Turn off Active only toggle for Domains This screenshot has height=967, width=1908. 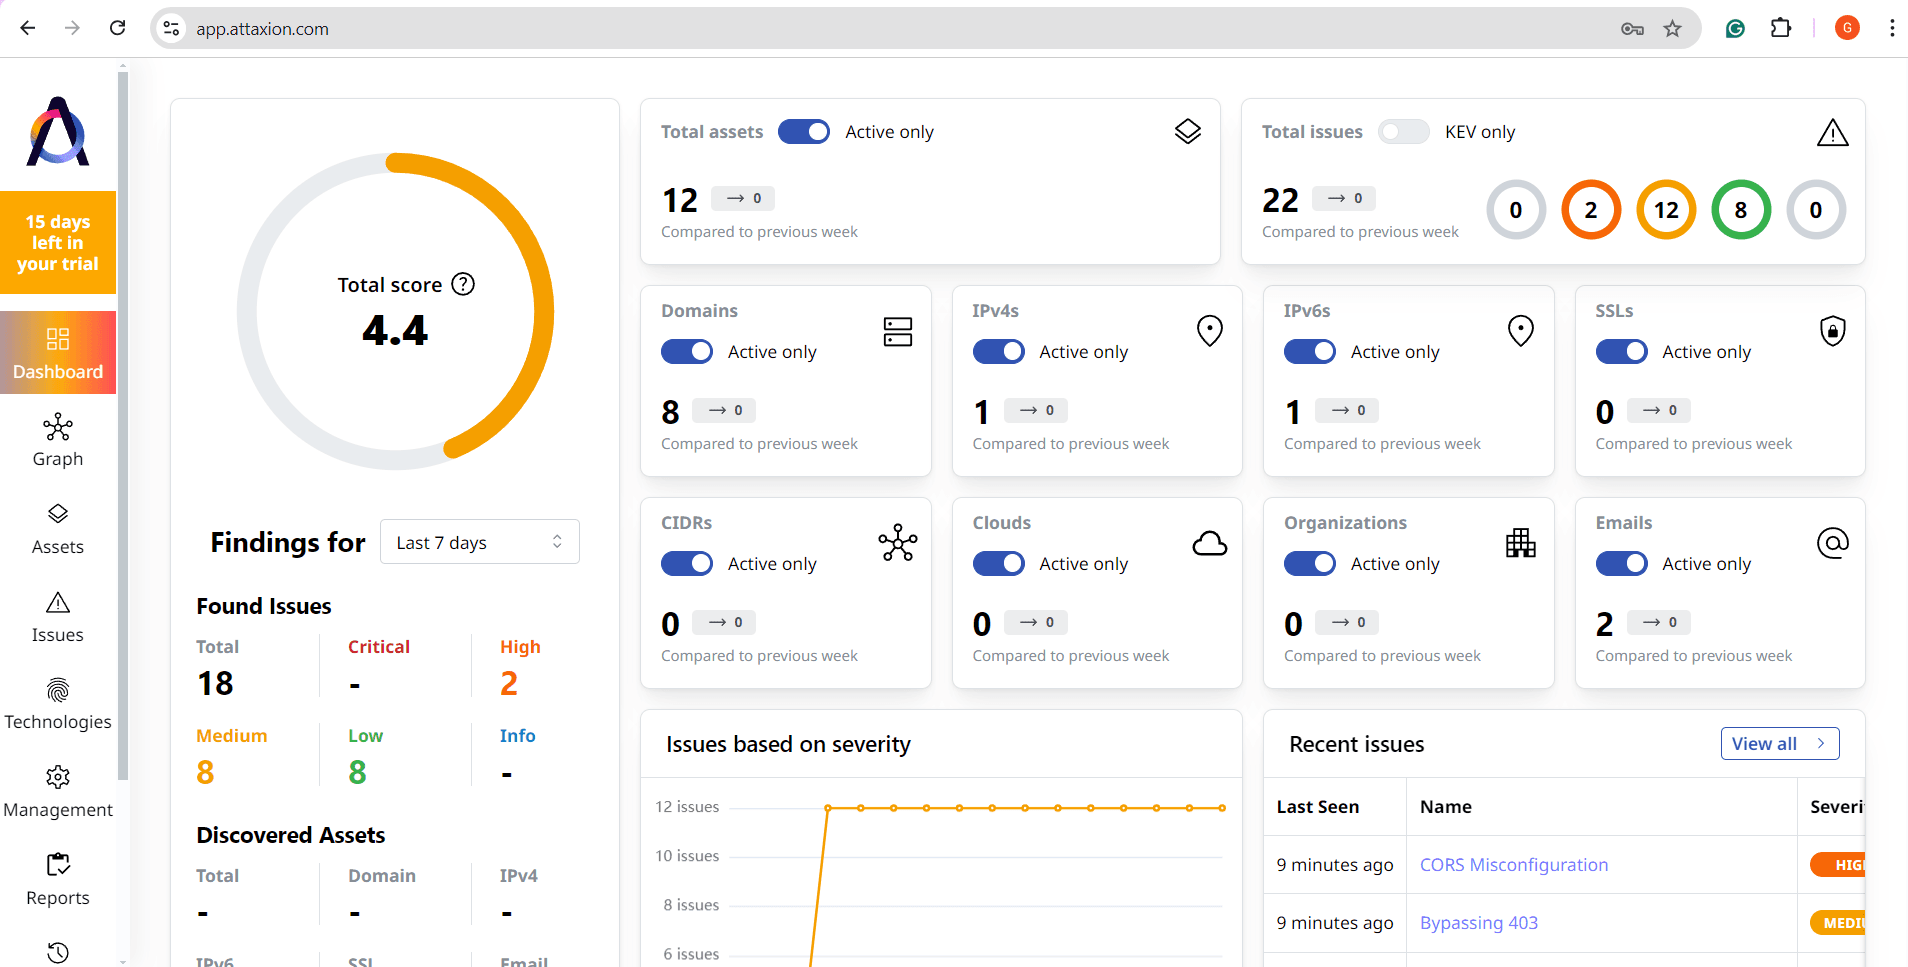pyautogui.click(x=687, y=352)
